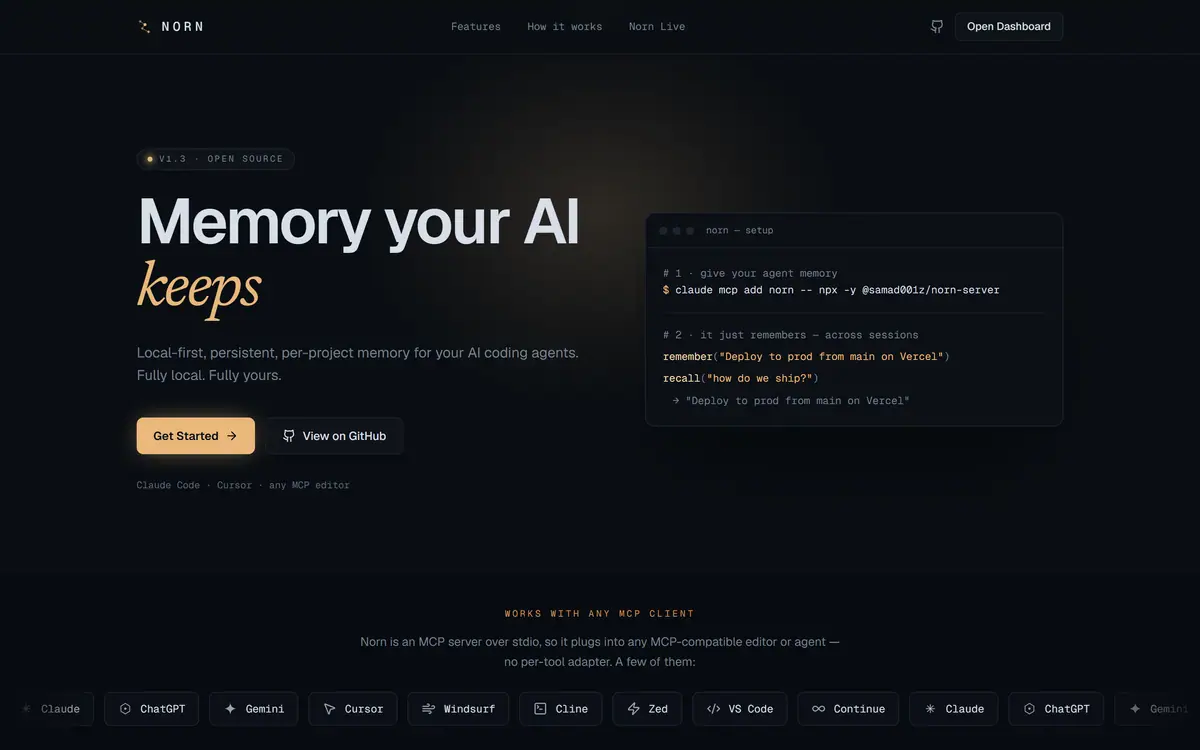Select the Continue infinity icon chip
This screenshot has height=750, width=1200.
tap(848, 709)
